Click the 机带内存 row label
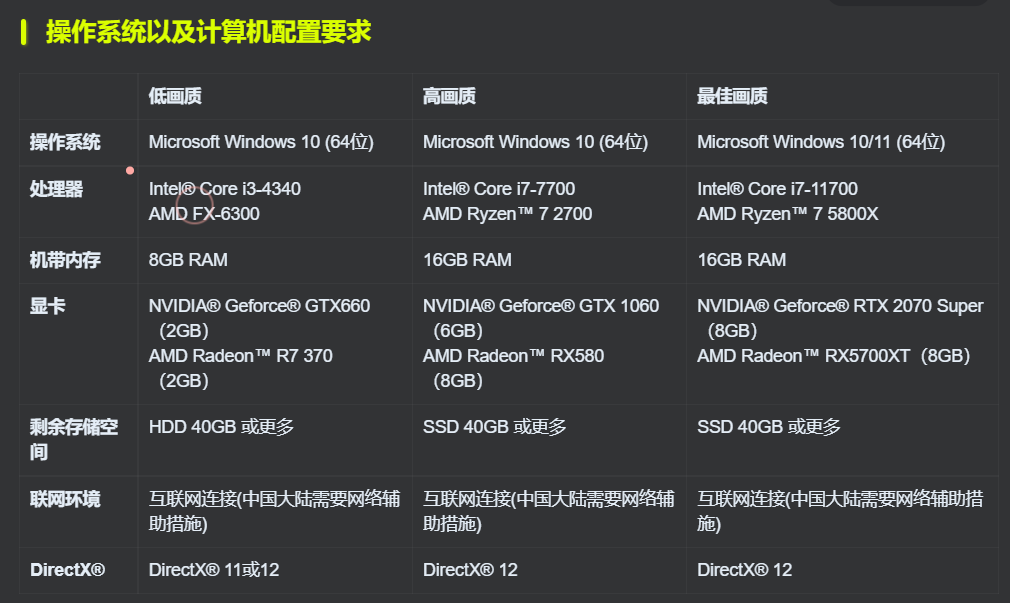 [x=65, y=260]
